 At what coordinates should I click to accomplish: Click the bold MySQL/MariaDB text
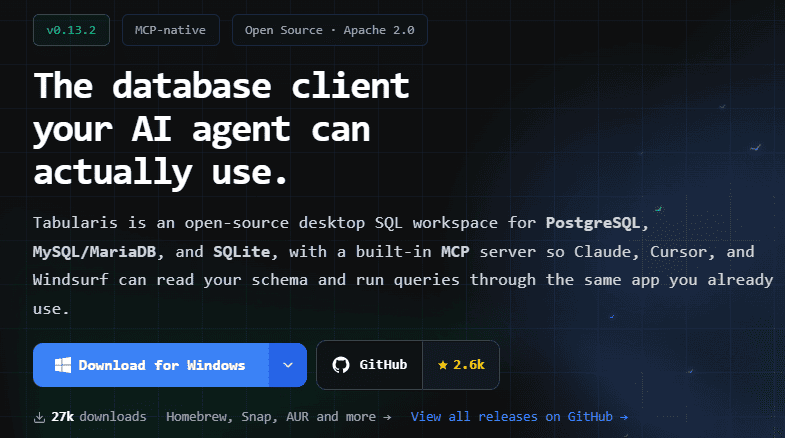[x=95, y=252]
